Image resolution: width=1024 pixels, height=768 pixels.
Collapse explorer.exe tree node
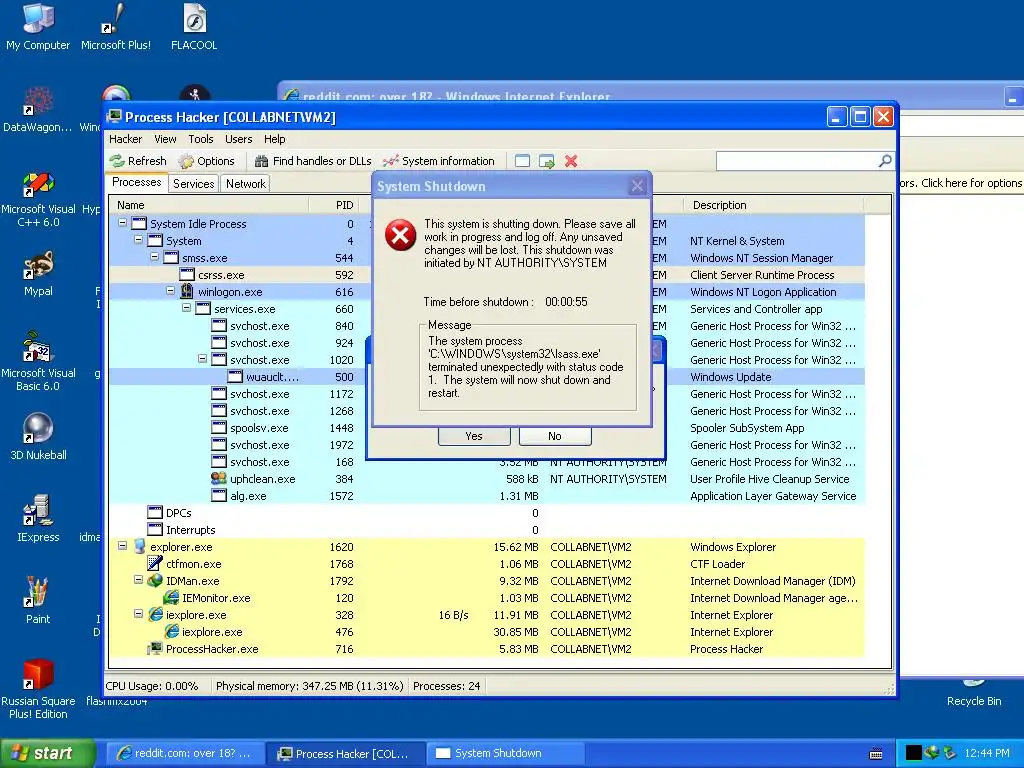(x=122, y=545)
